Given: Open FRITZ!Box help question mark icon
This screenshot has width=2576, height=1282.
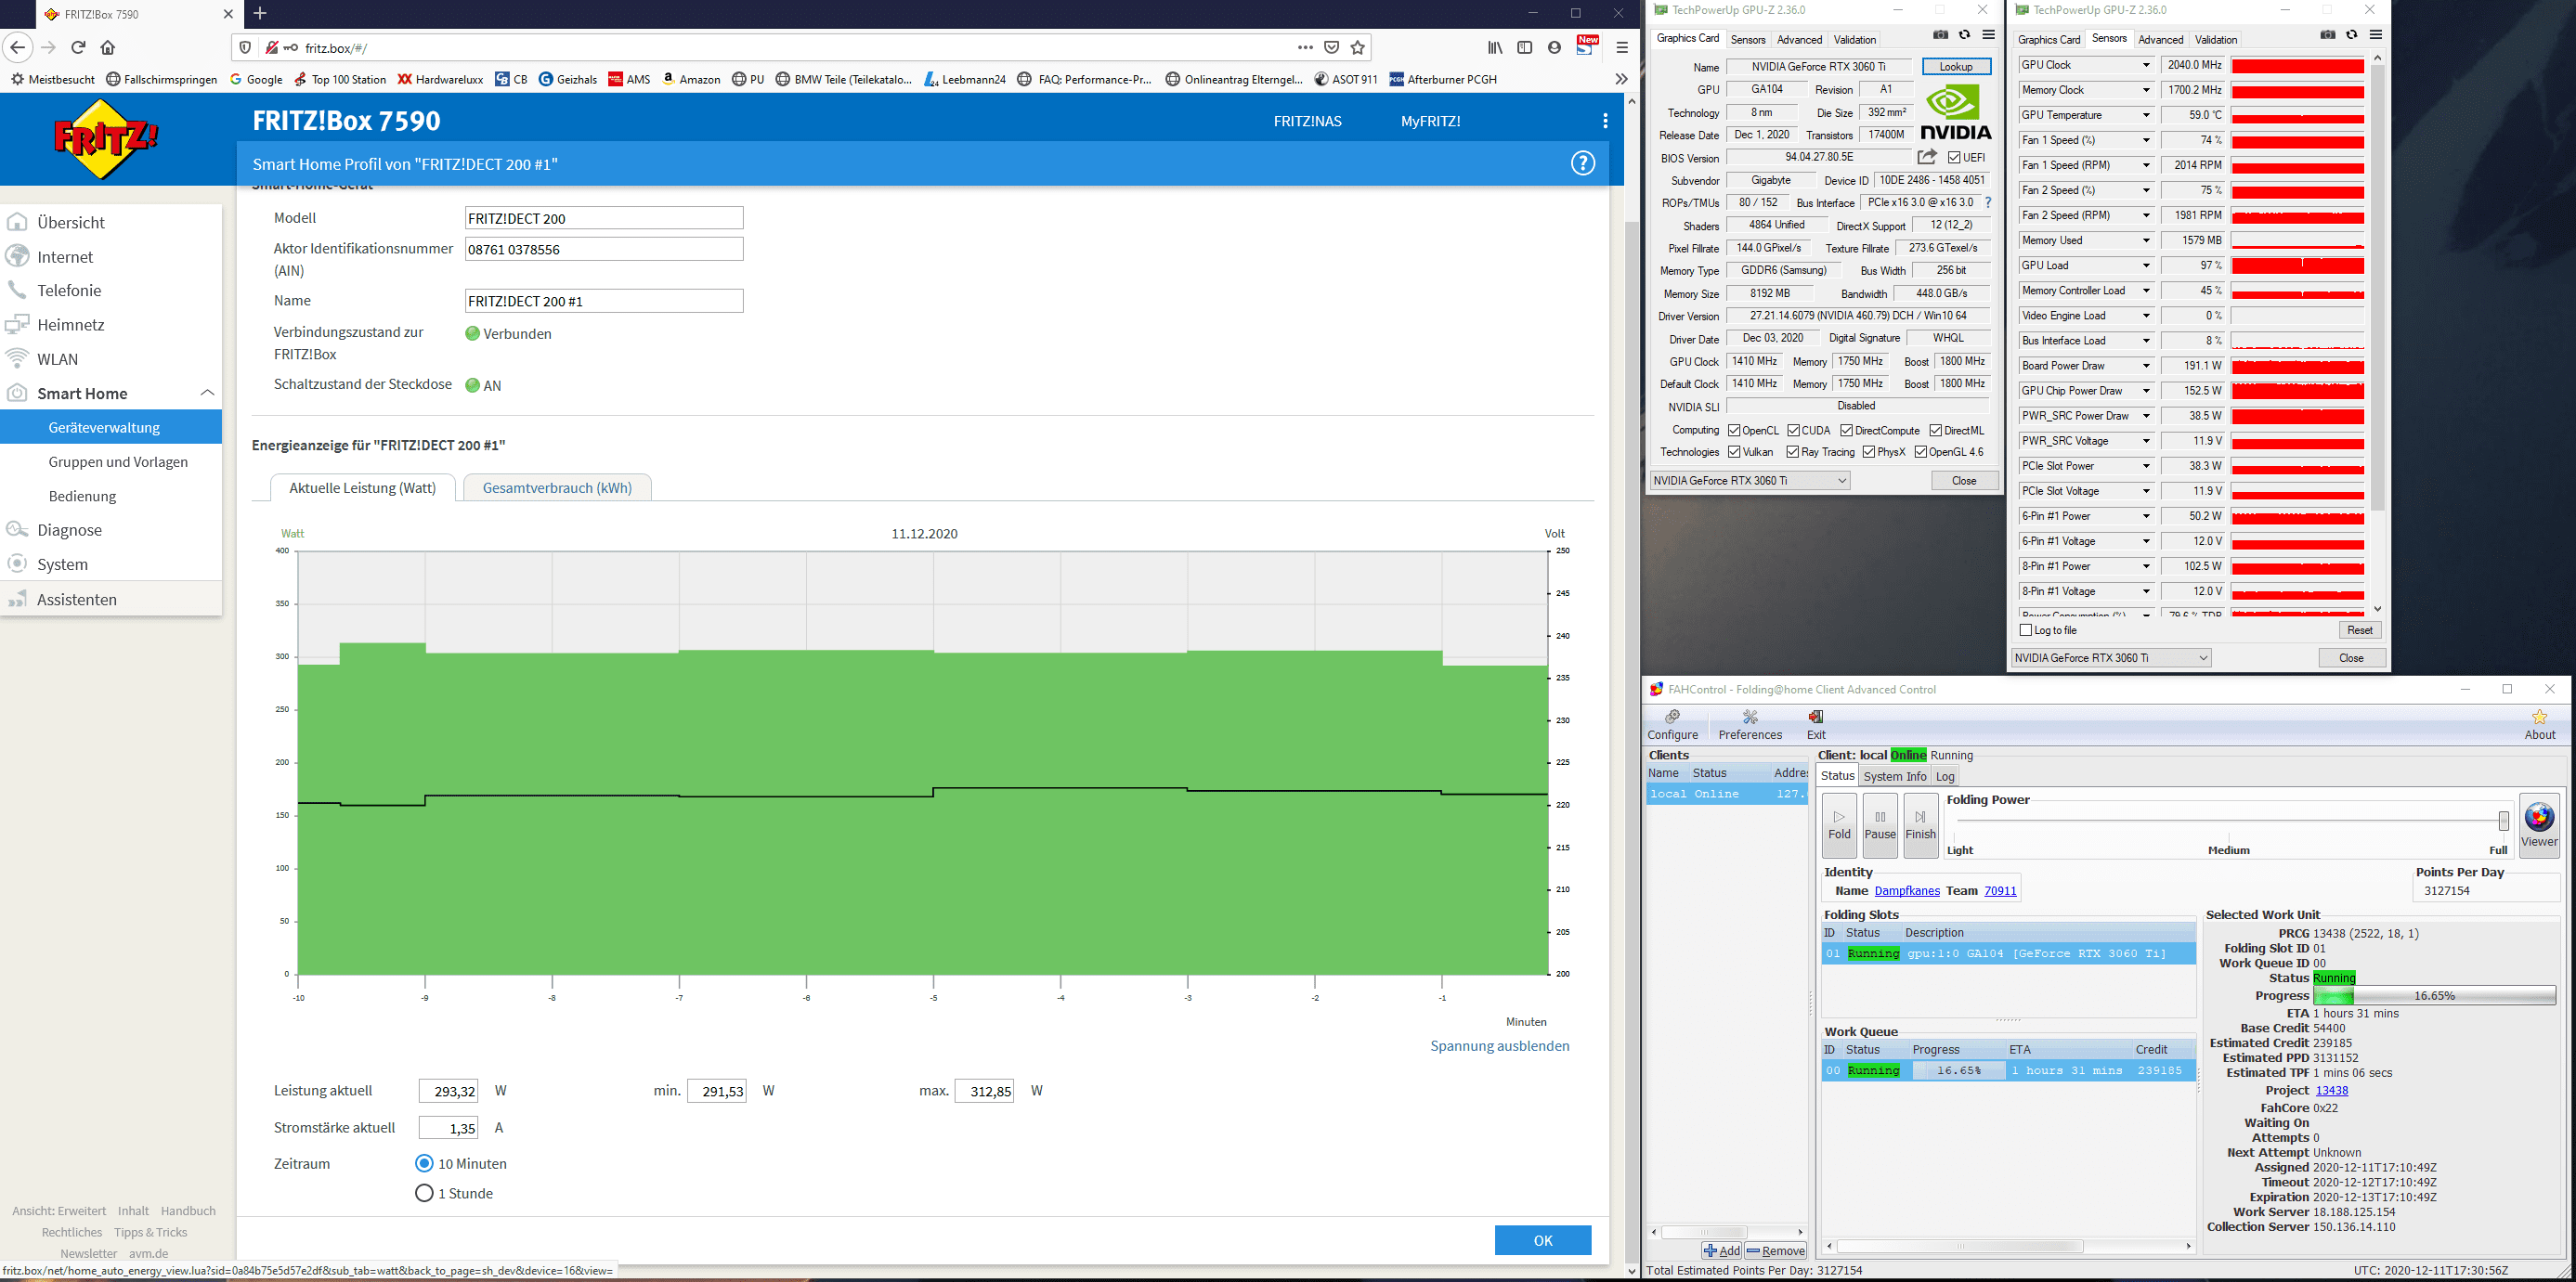Looking at the screenshot, I should tap(1582, 163).
